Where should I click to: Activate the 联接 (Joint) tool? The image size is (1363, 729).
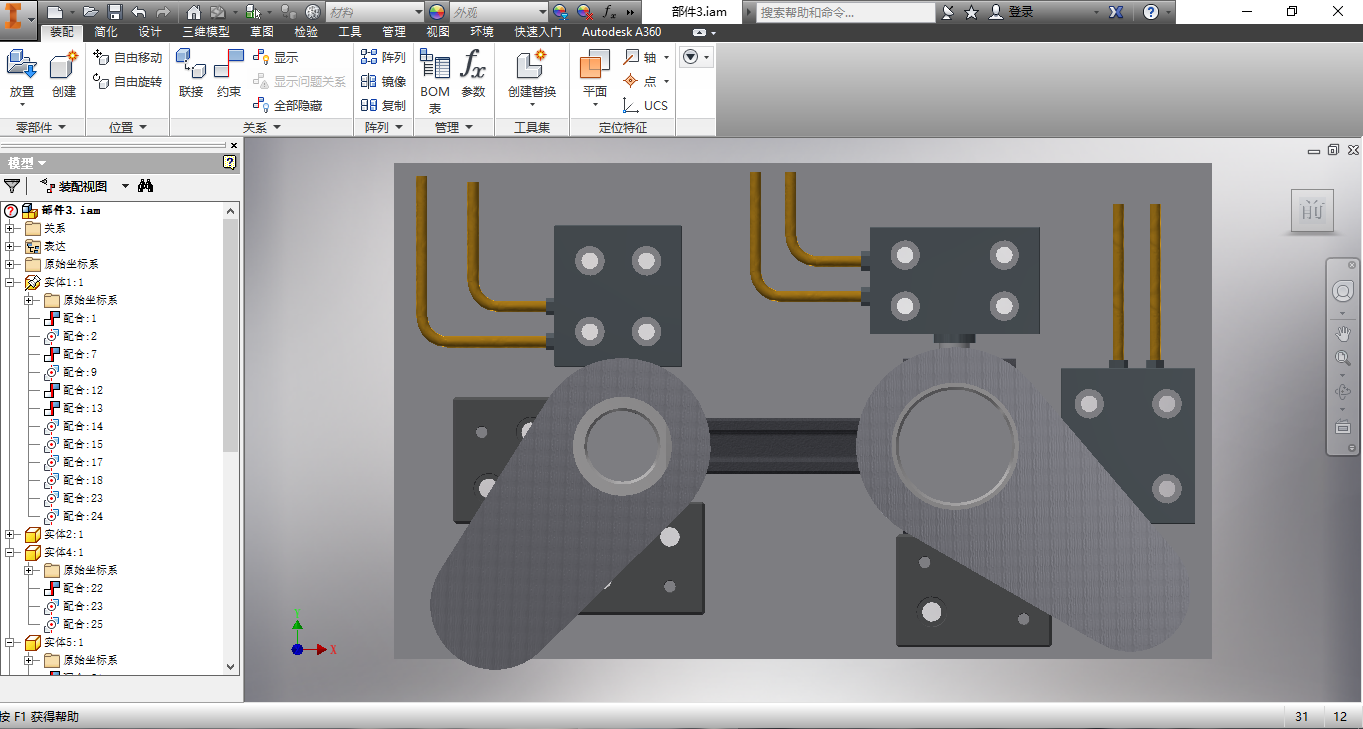tap(191, 74)
